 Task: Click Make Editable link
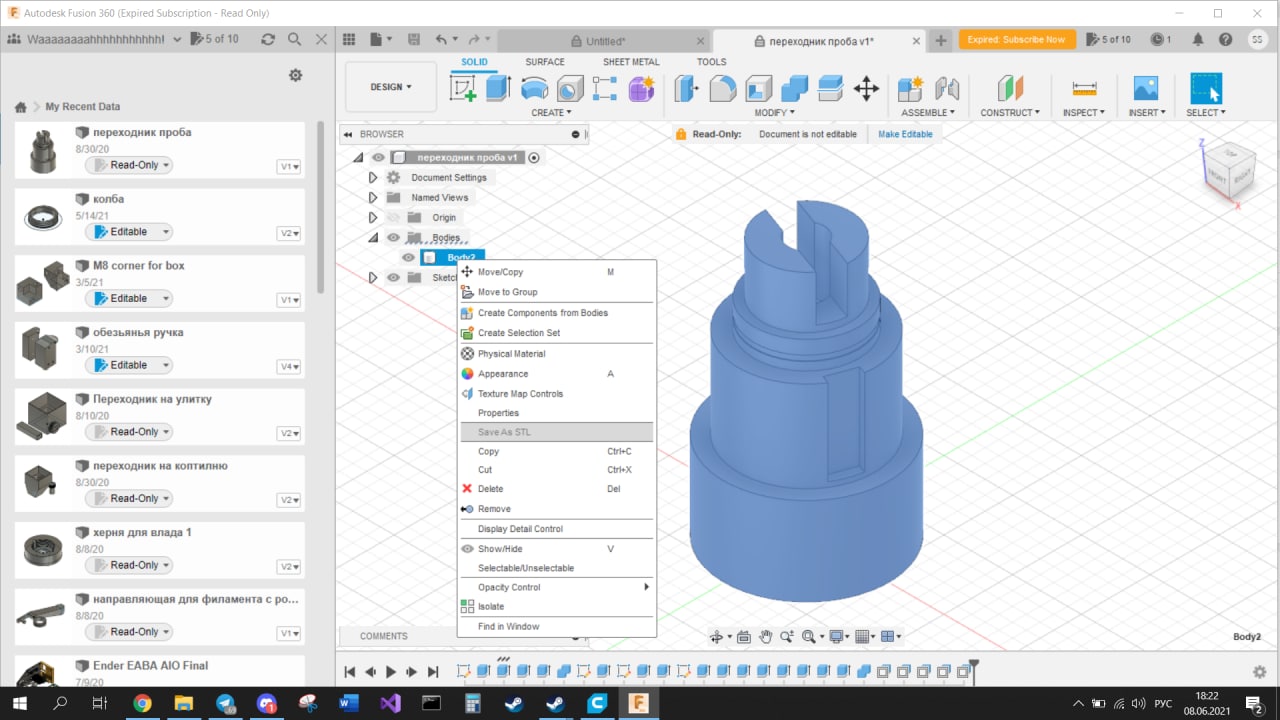click(905, 134)
